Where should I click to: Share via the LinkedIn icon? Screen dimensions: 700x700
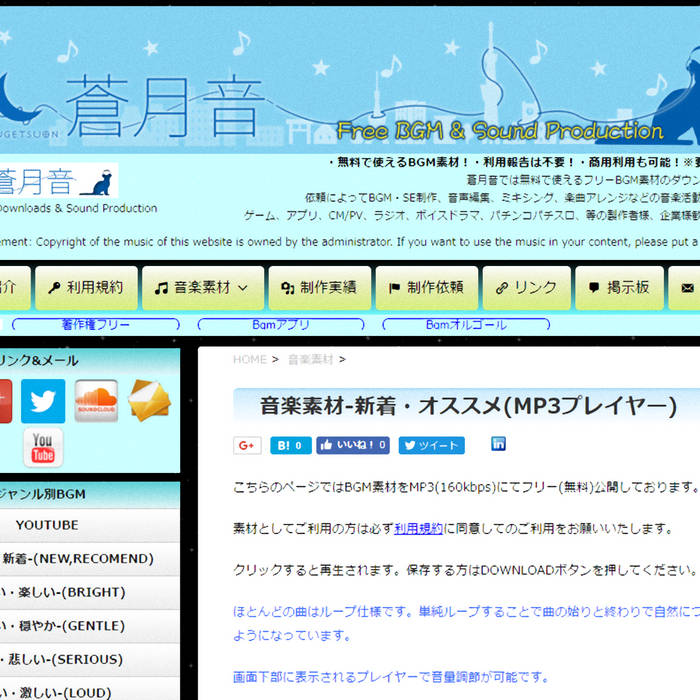click(498, 444)
